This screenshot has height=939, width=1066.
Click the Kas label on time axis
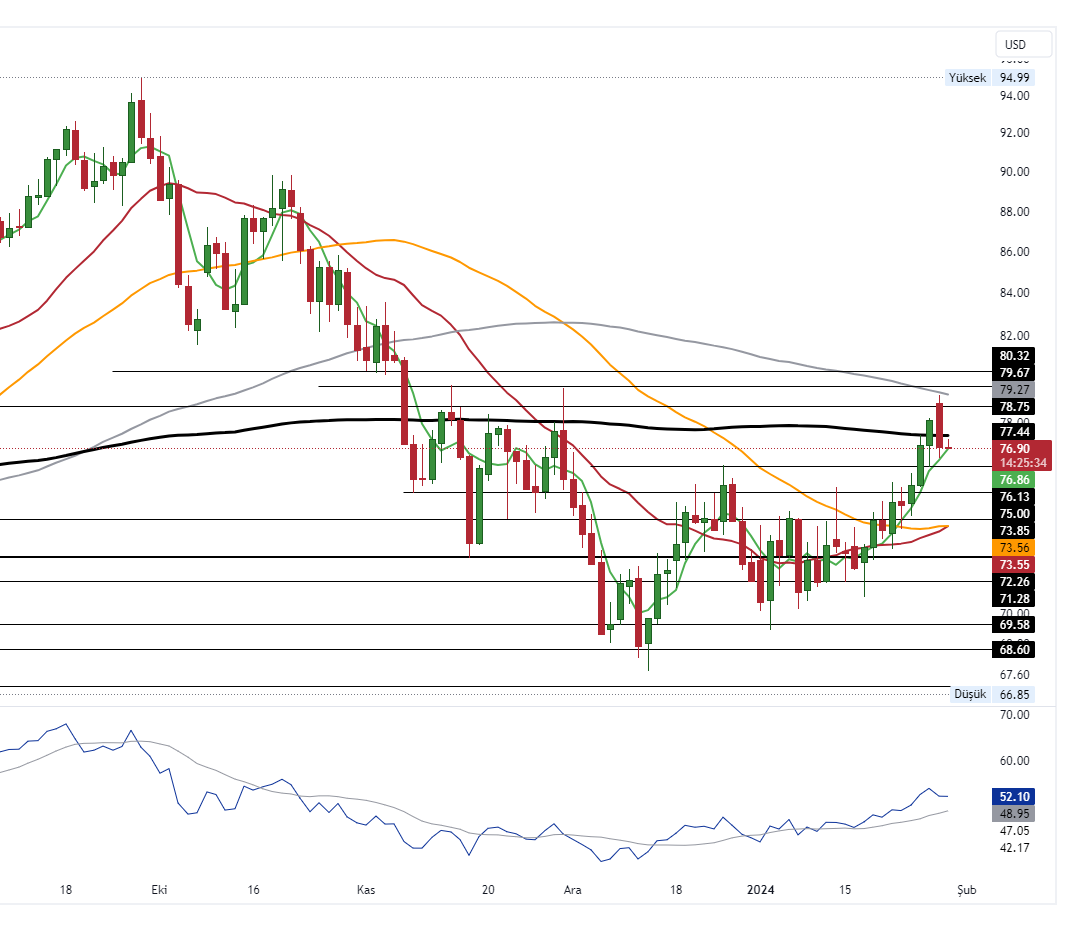[x=366, y=889]
